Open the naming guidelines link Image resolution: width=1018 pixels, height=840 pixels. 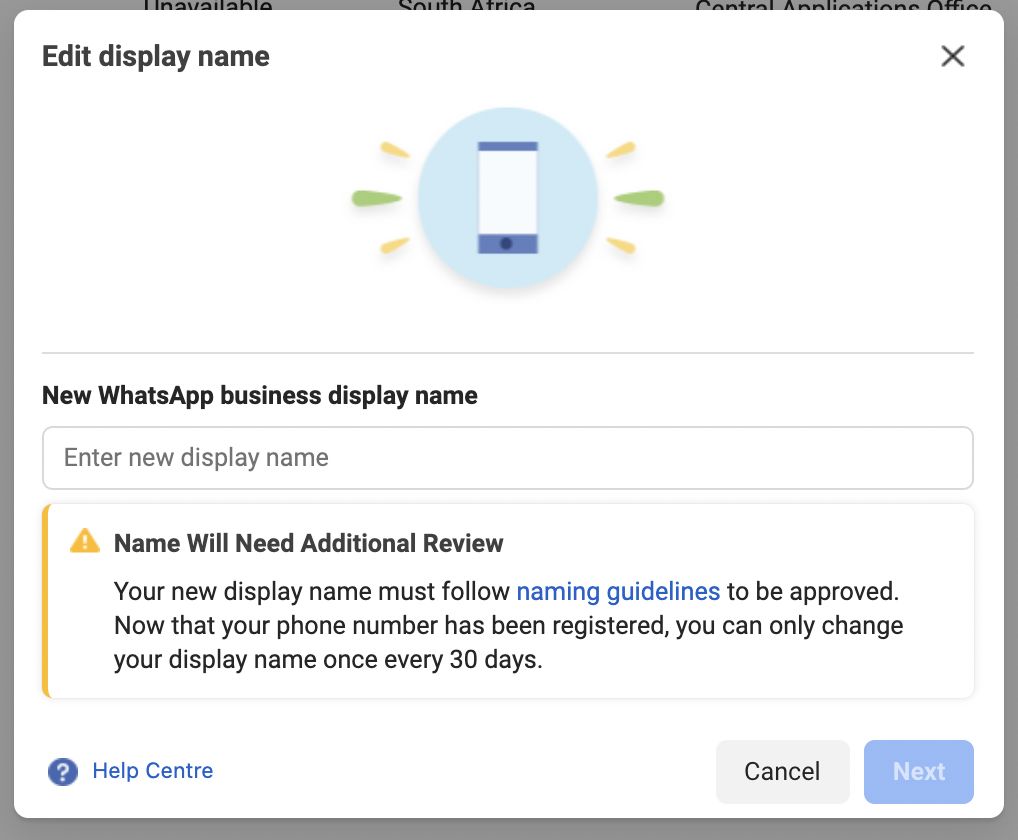coord(618,591)
